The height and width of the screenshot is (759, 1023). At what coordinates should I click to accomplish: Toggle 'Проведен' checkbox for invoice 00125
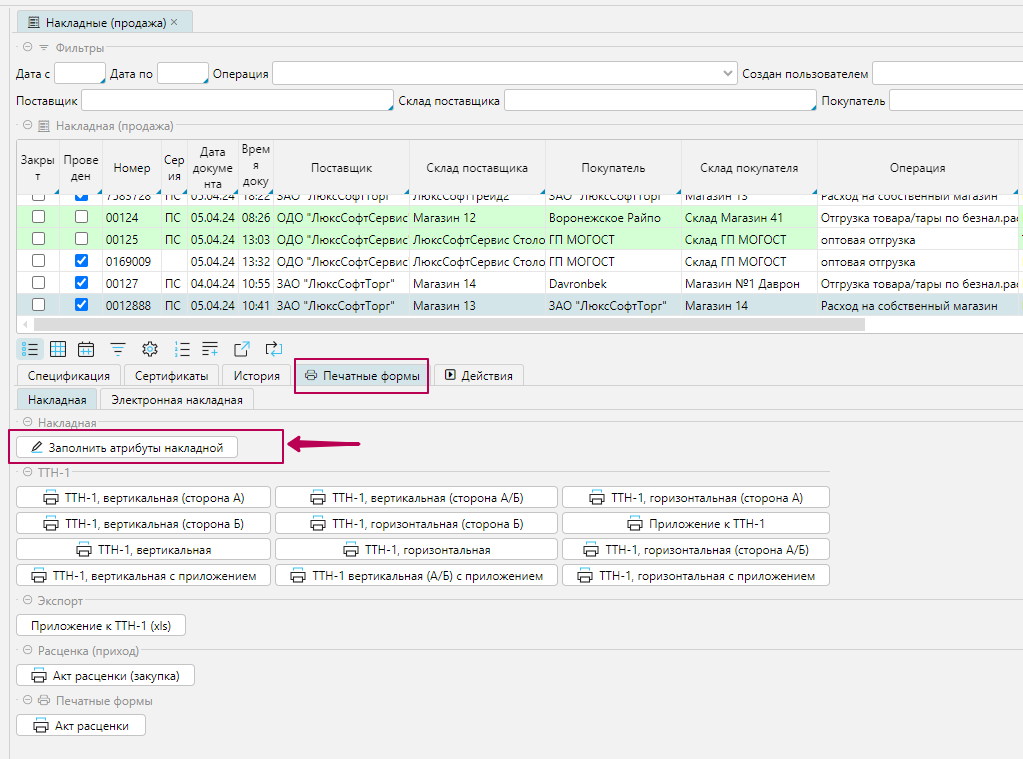click(x=82, y=239)
